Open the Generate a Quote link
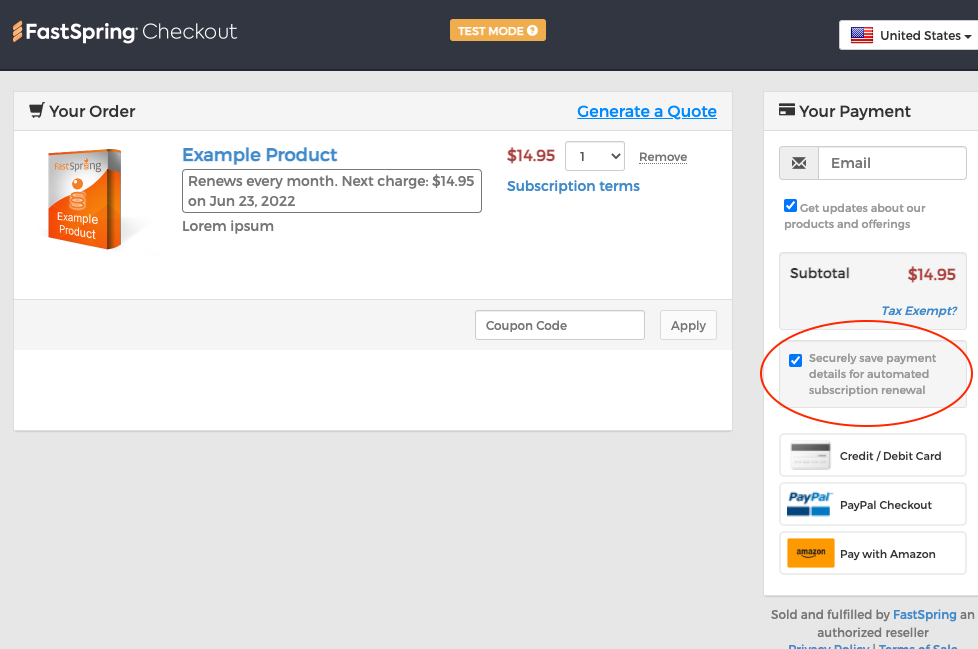 tap(647, 111)
